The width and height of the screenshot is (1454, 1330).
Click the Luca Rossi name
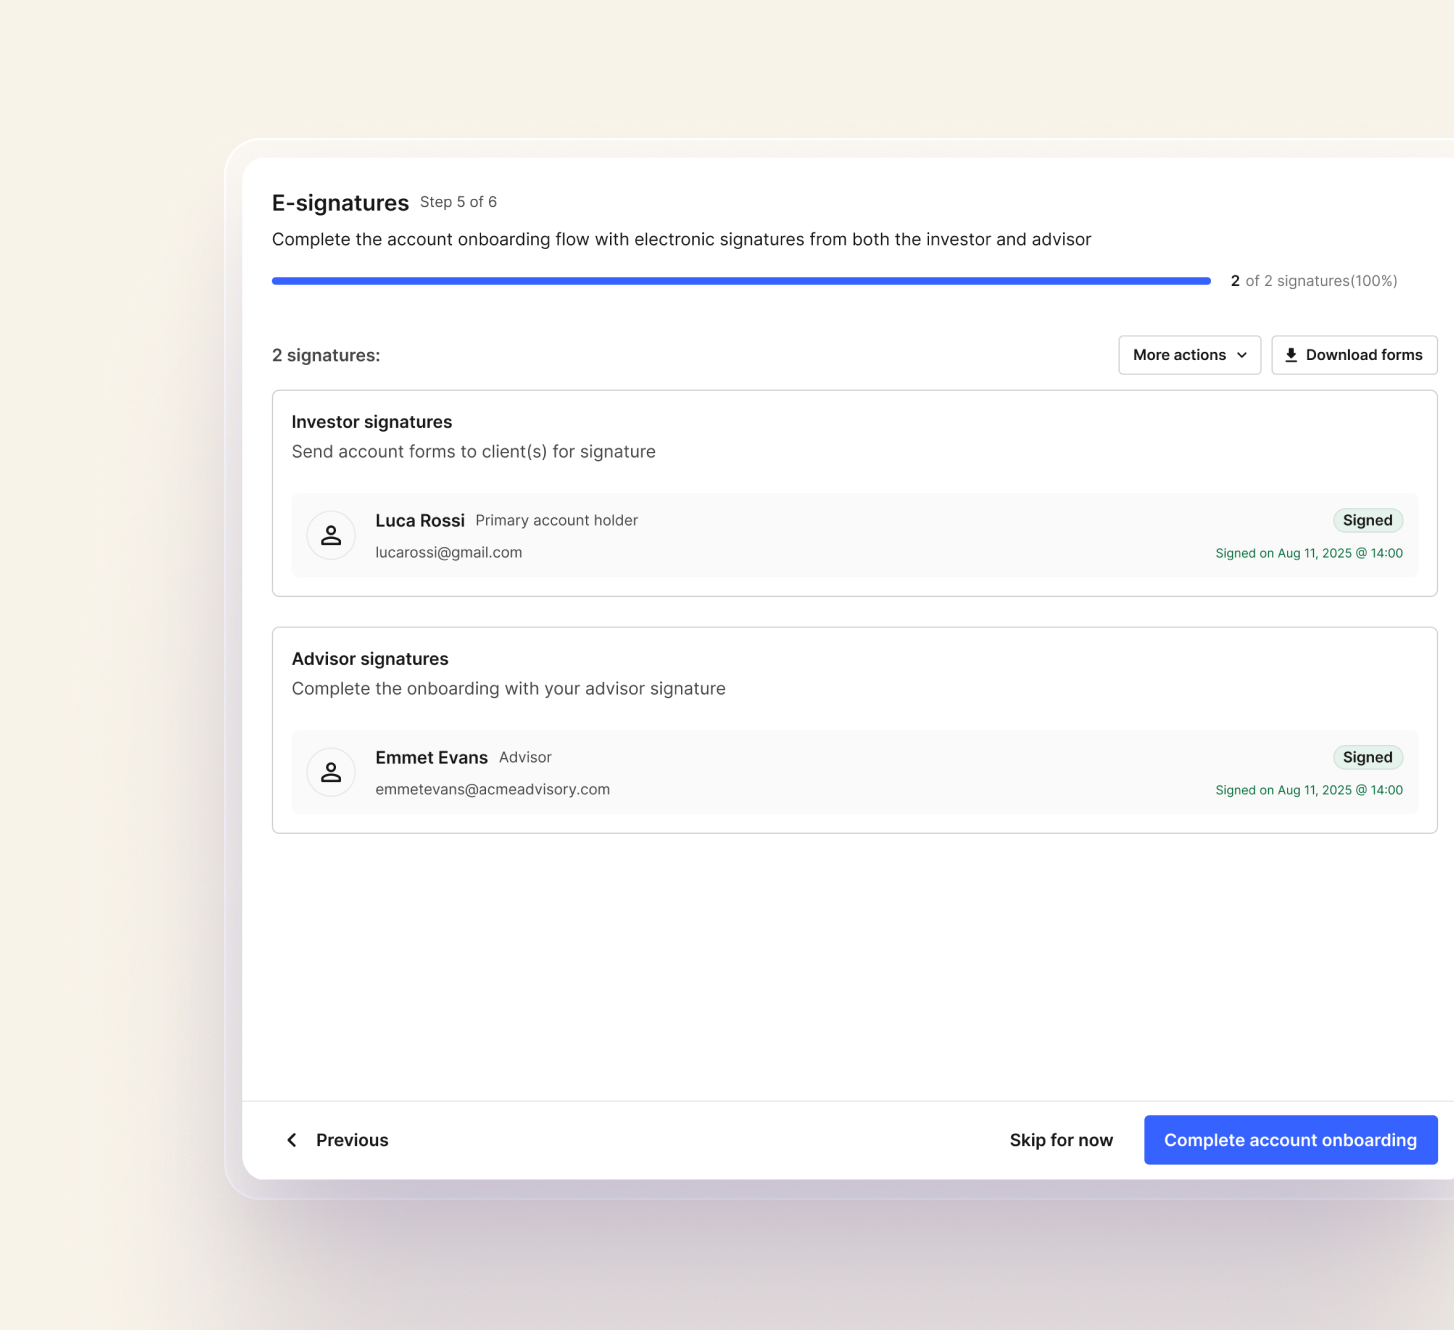coord(420,520)
